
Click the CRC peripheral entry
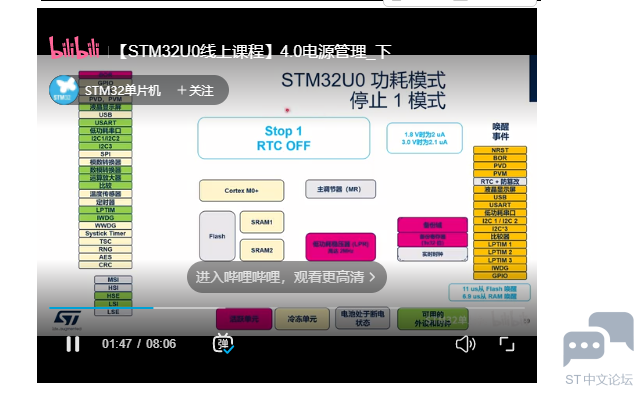click(105, 265)
